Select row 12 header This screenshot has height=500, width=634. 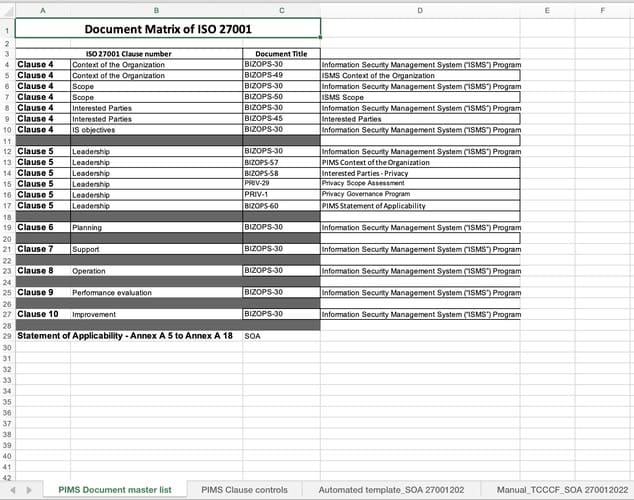7,151
